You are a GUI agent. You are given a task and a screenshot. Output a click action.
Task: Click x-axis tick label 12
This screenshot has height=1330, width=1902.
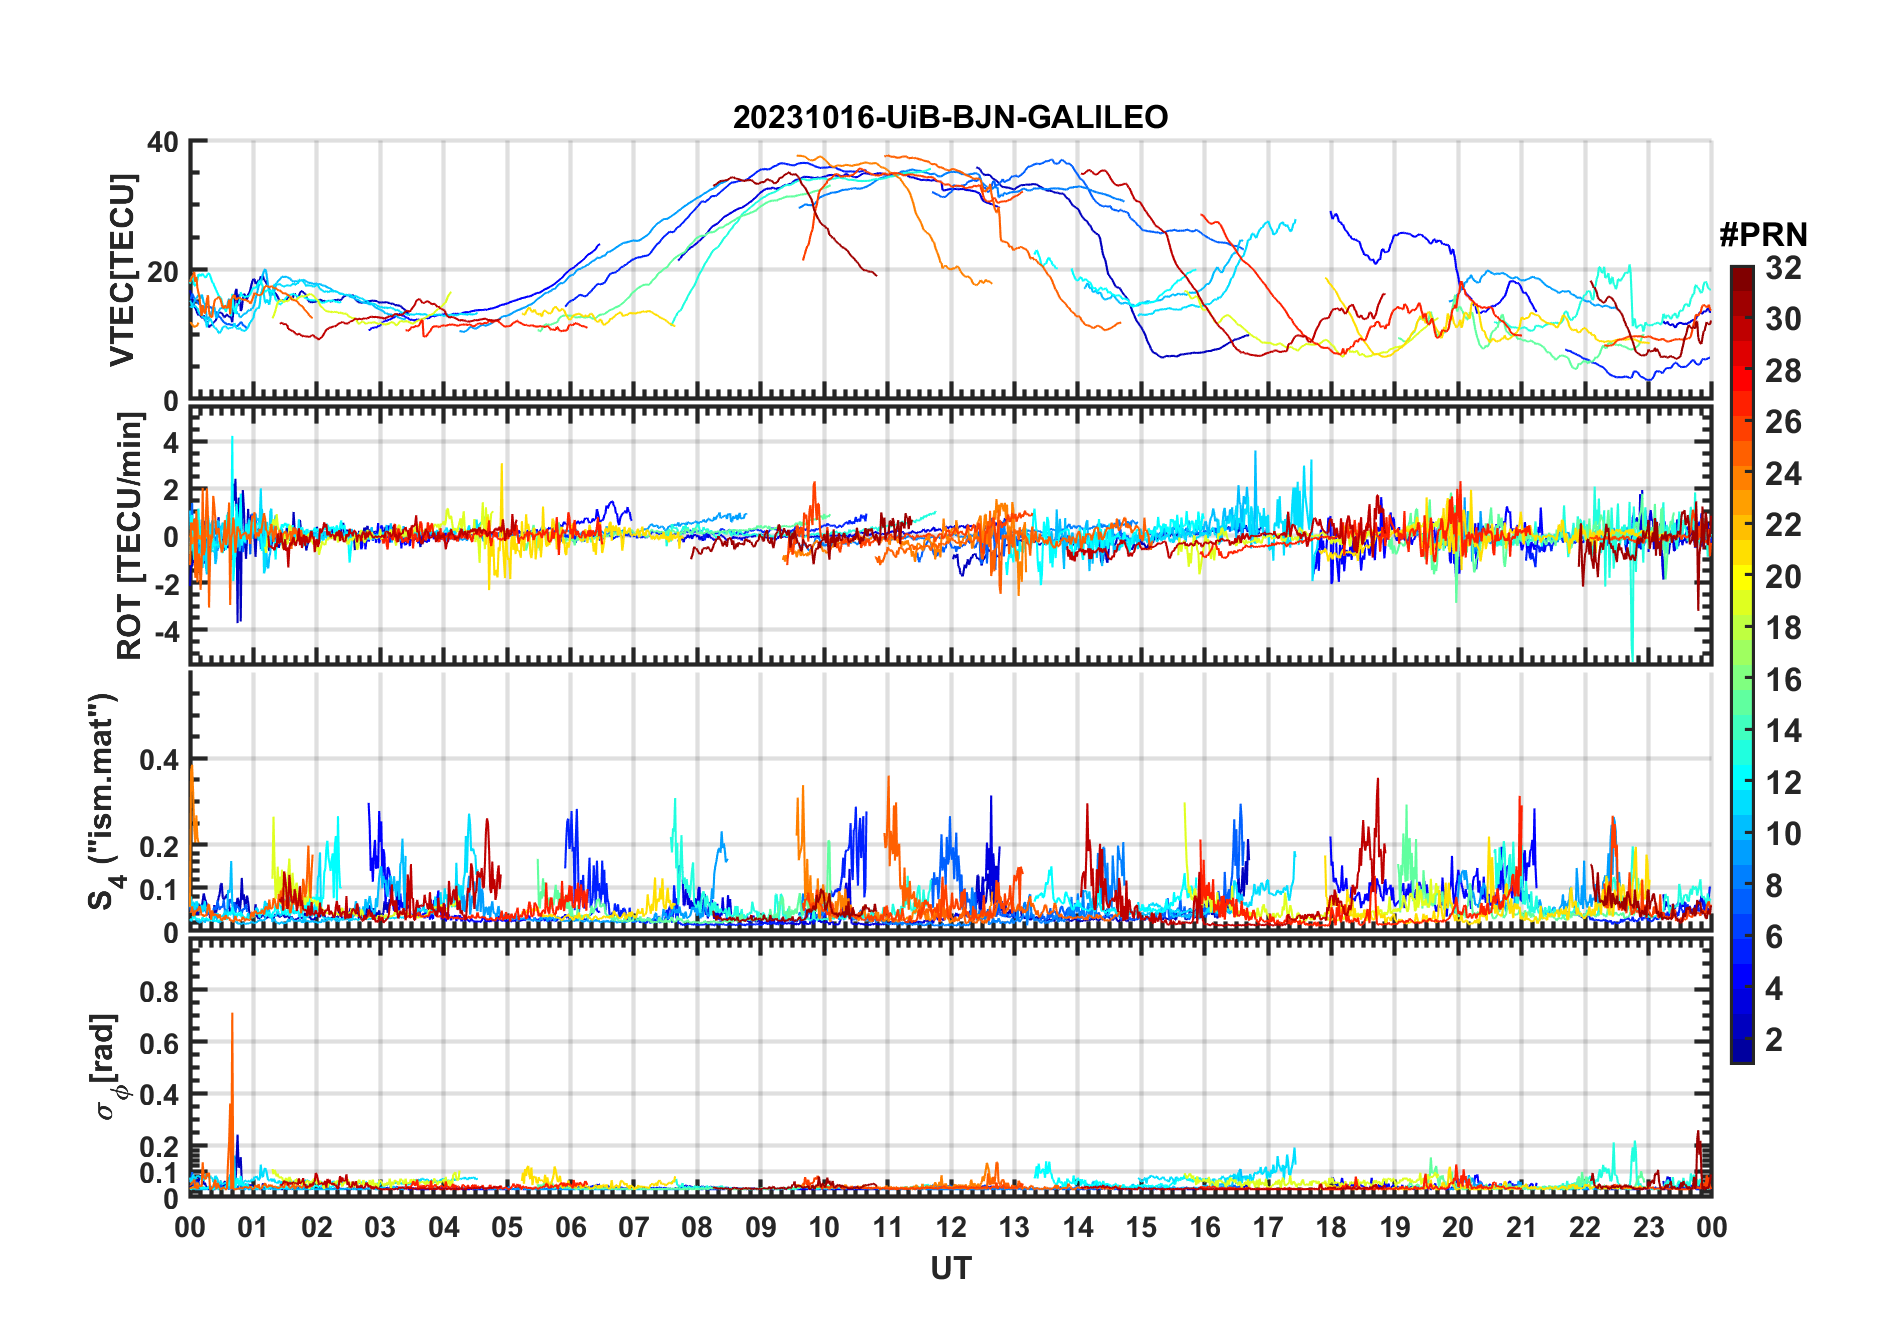tap(950, 1227)
